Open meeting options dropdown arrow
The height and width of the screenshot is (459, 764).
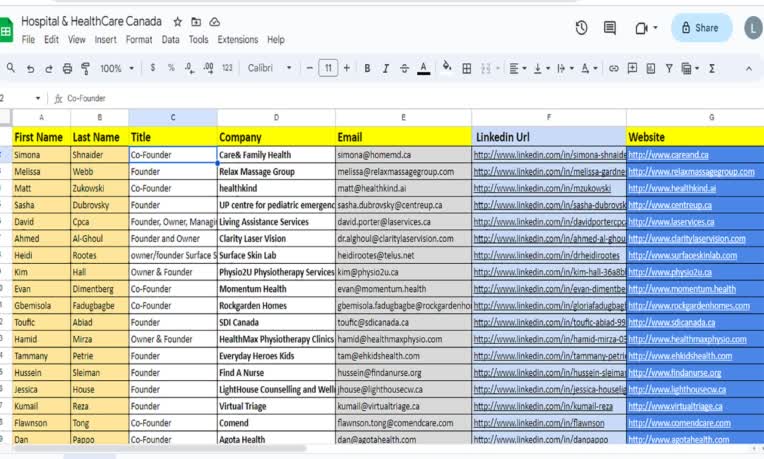pos(655,28)
